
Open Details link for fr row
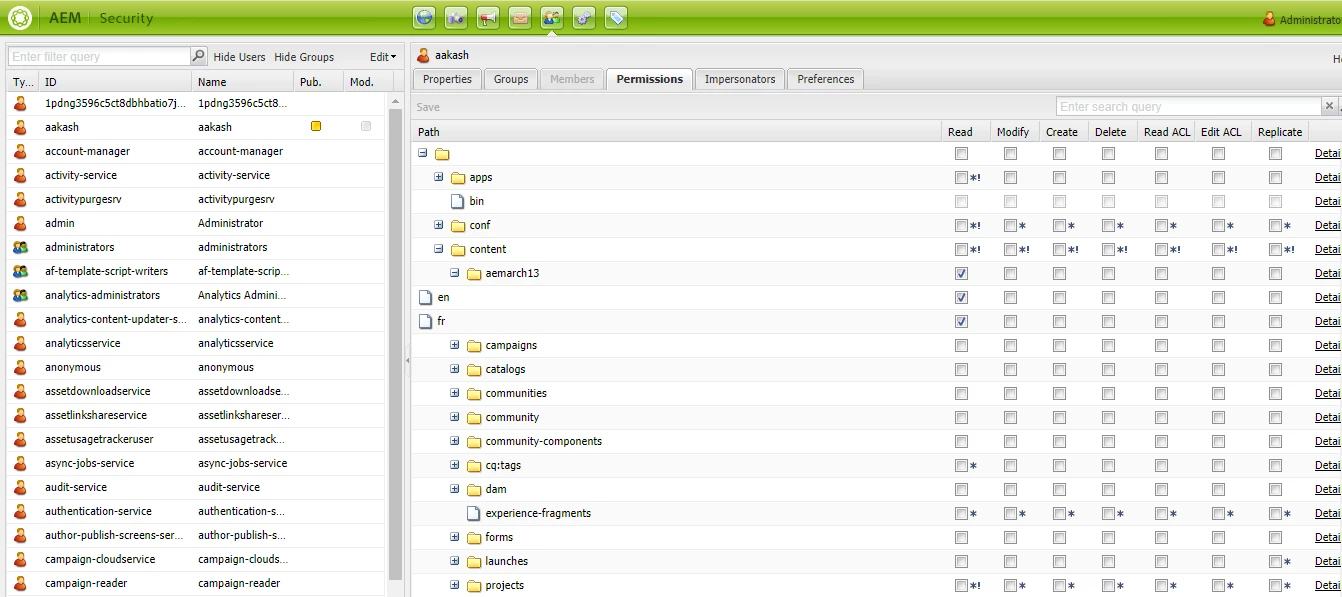click(1328, 321)
